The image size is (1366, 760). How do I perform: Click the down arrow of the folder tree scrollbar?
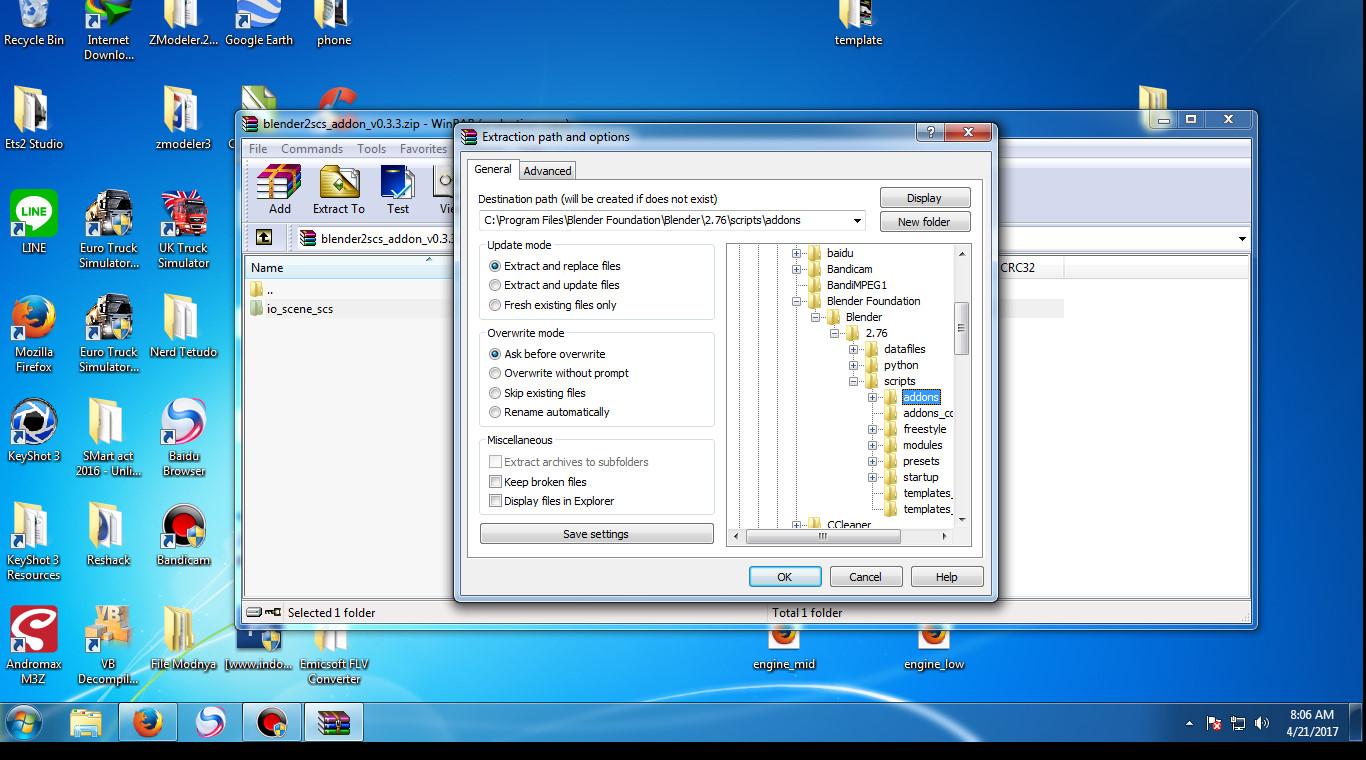coord(962,519)
